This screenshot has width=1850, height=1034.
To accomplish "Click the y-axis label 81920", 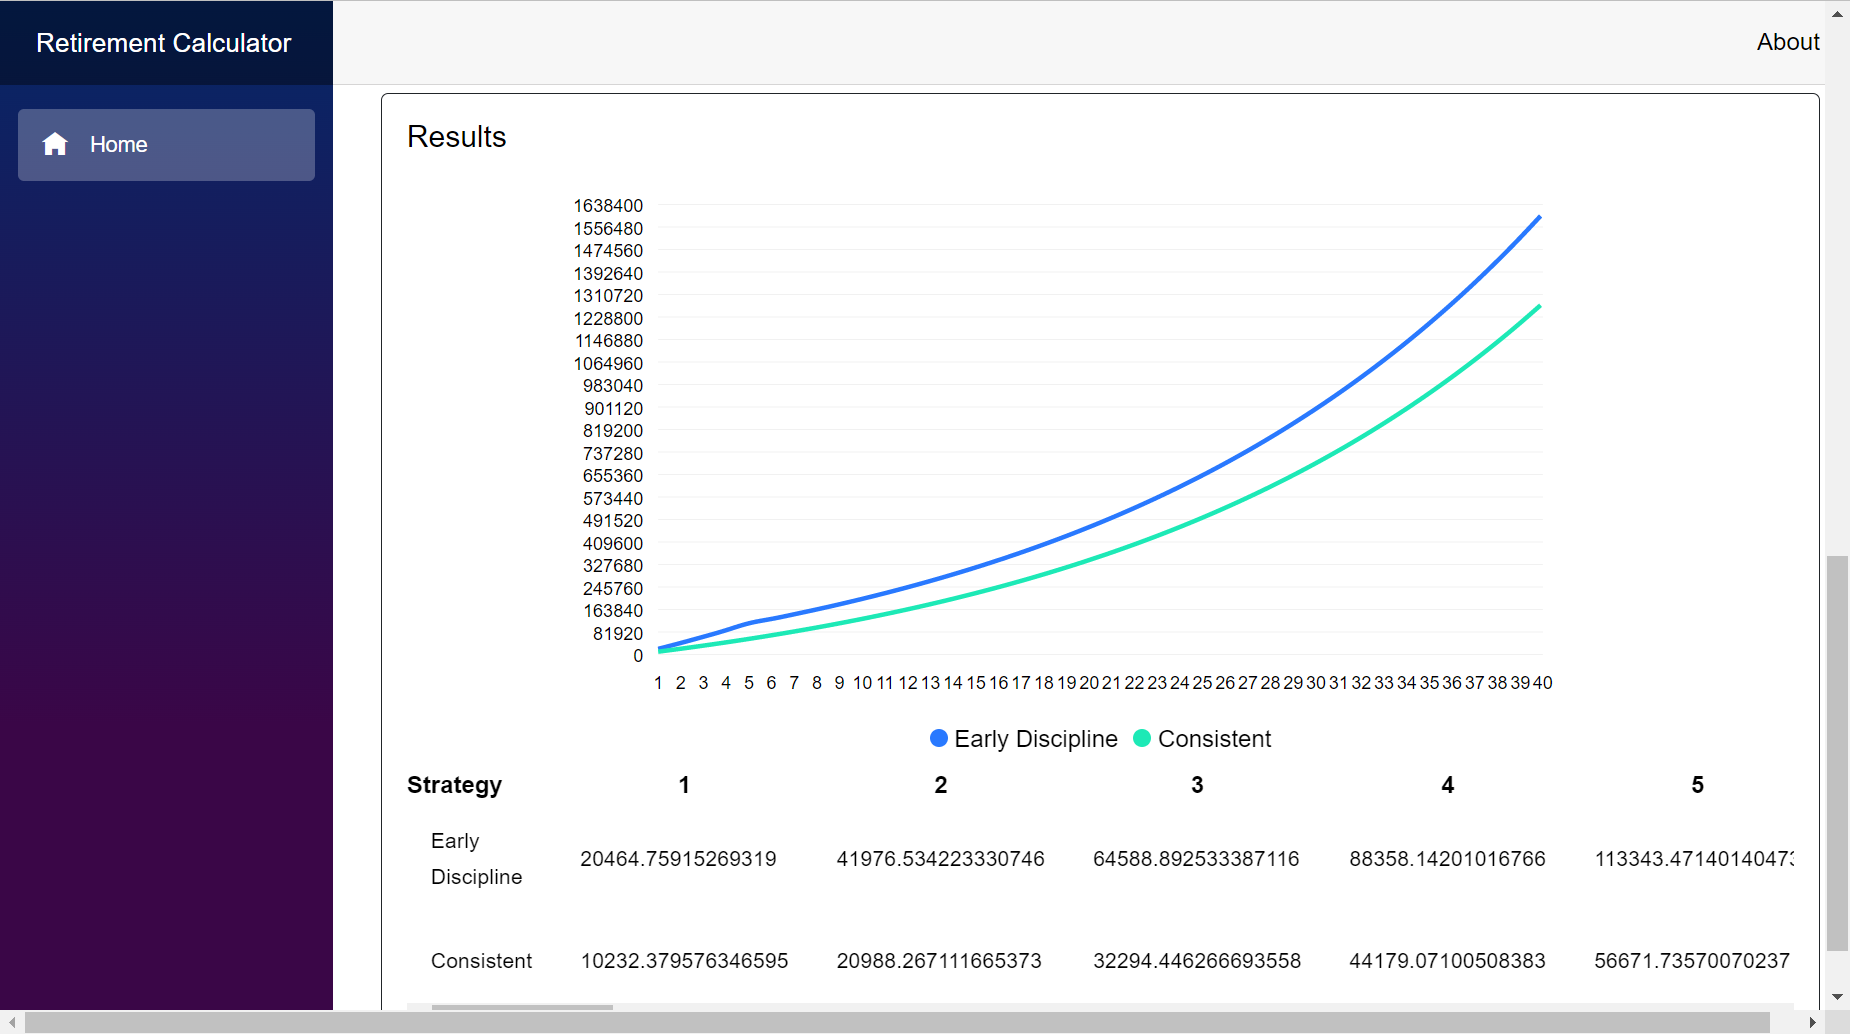I will 618,634.
